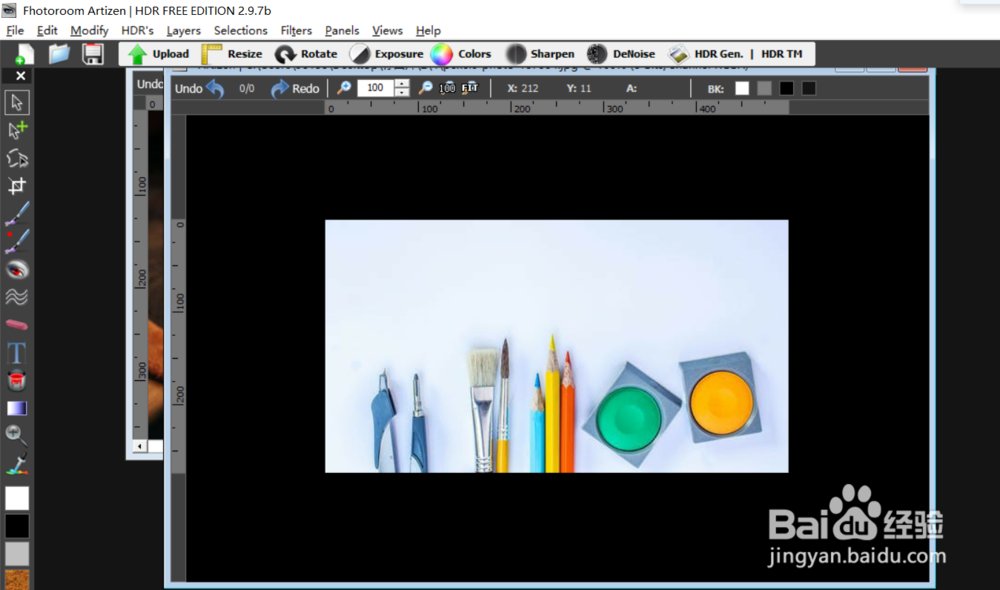Image resolution: width=1000 pixels, height=590 pixels.
Task: Save with the floppy disk icon
Action: [92, 54]
